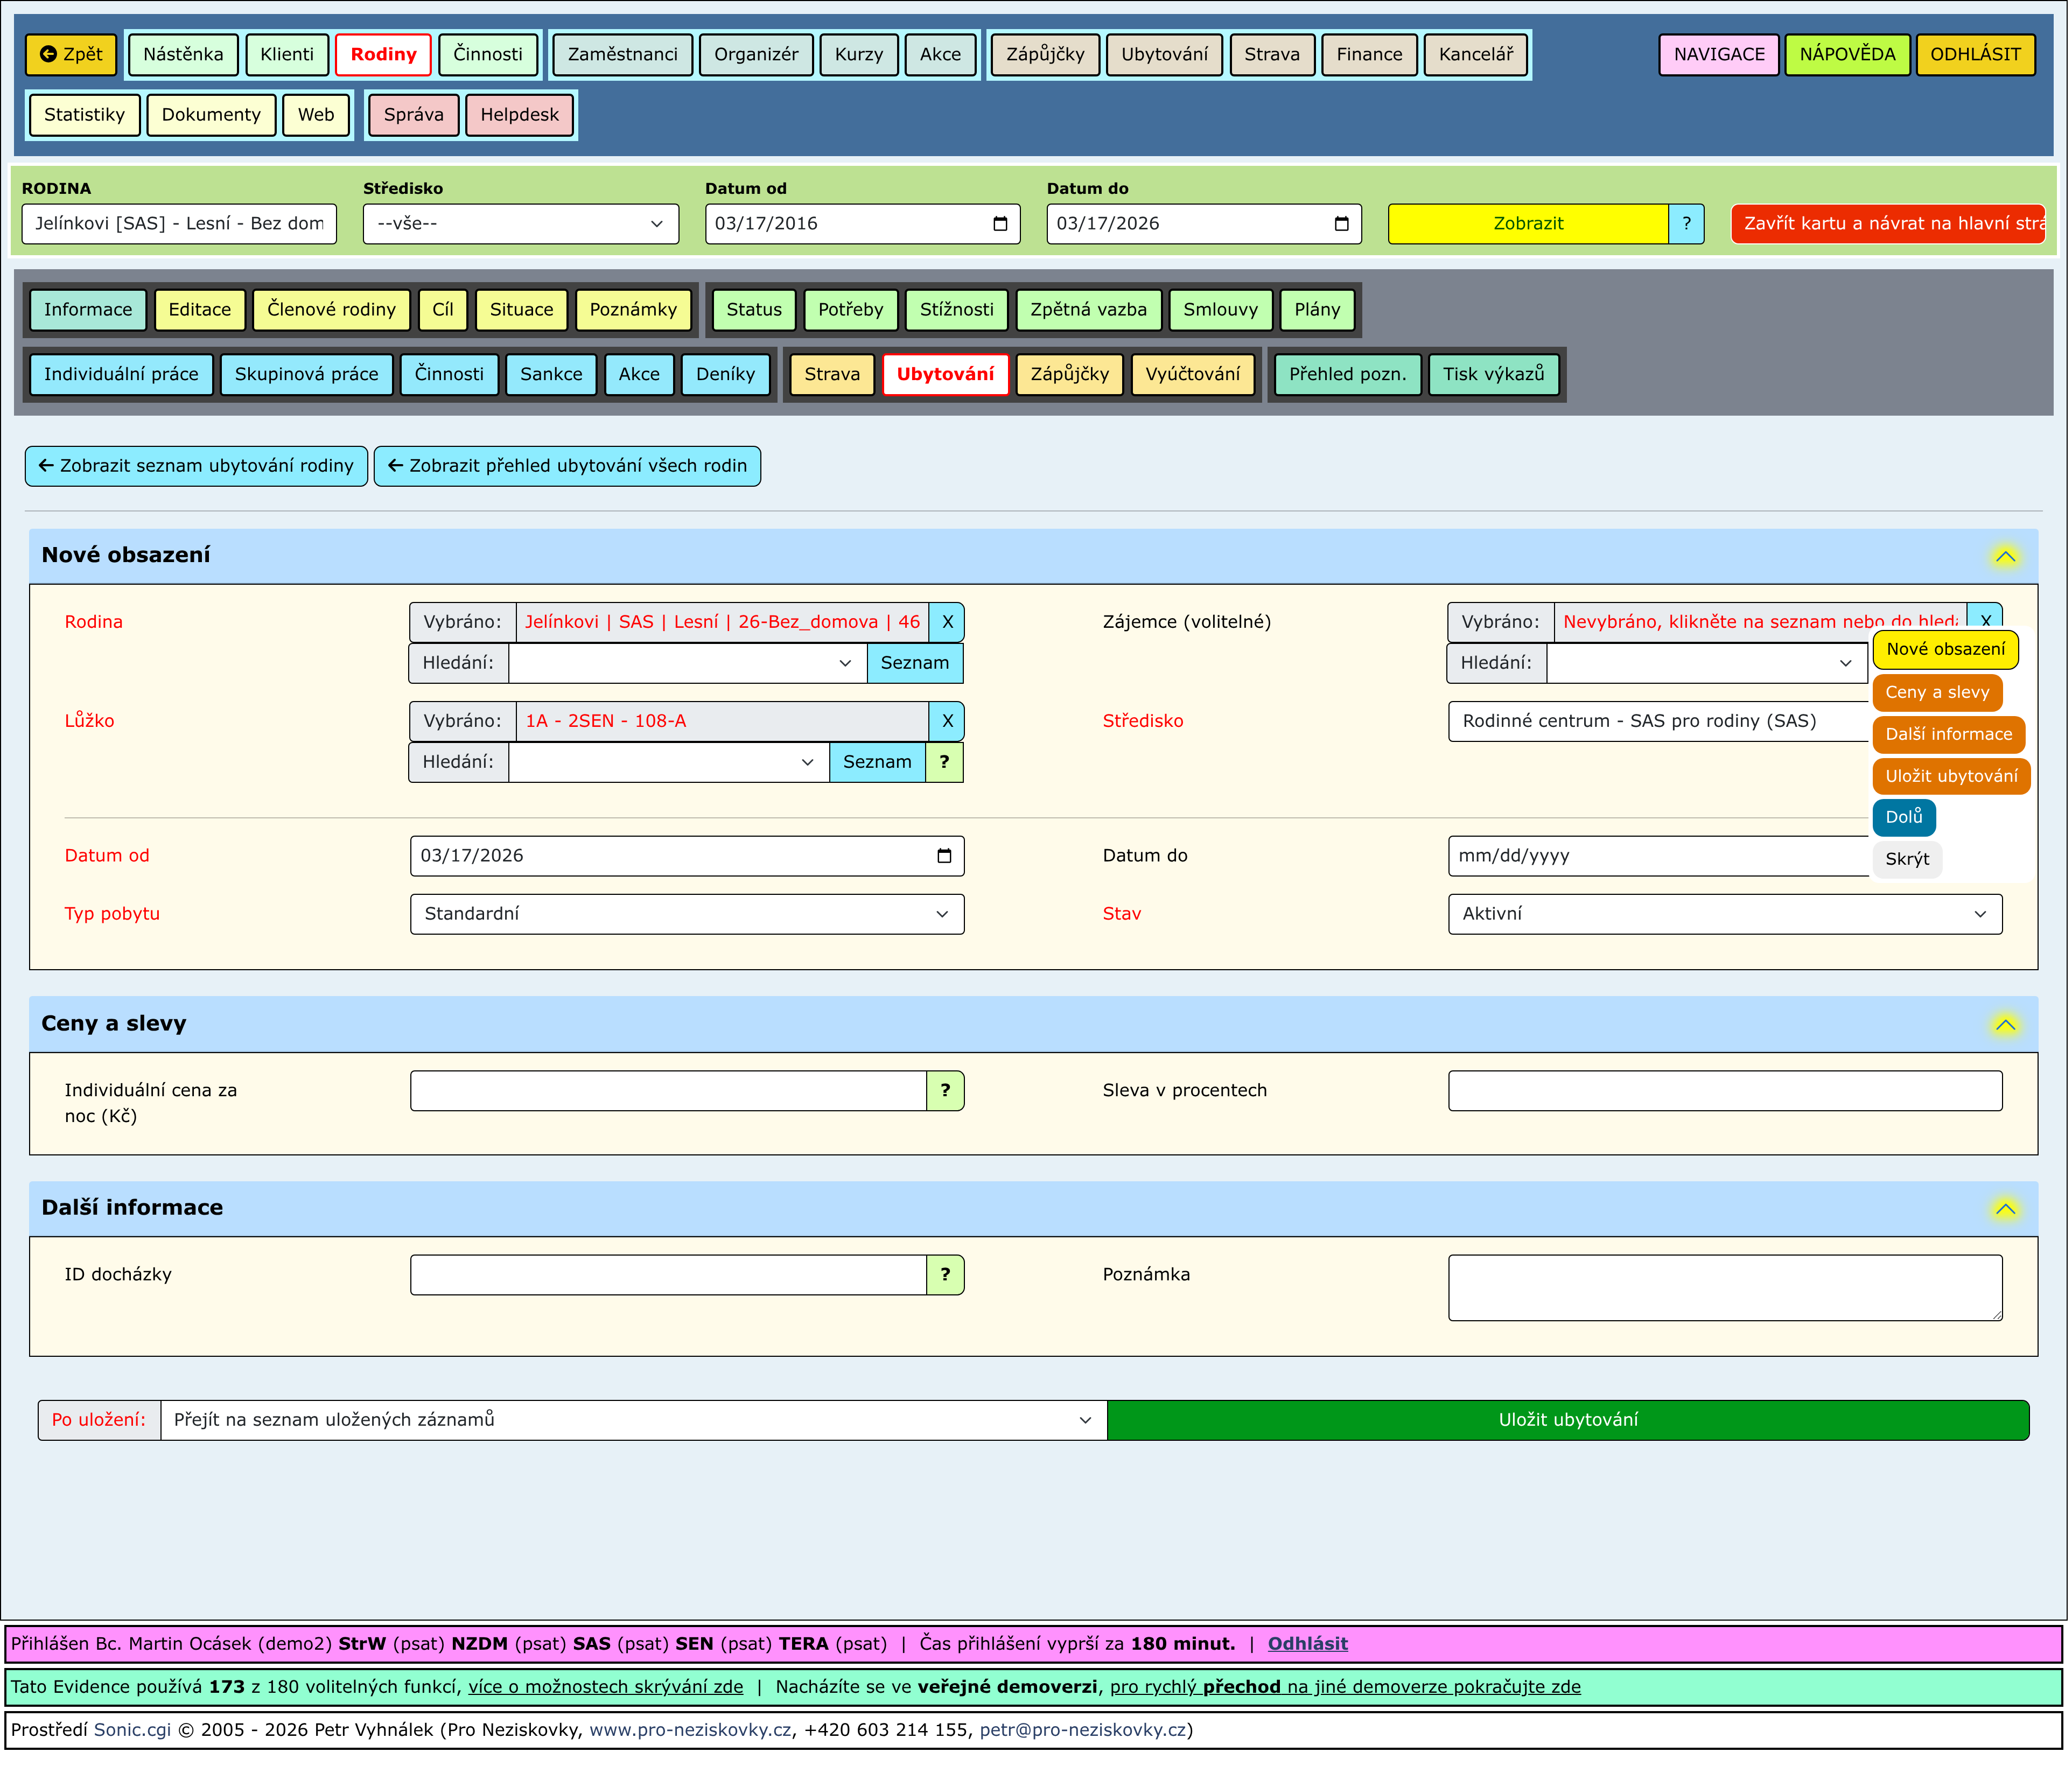
Task: Open the Typ pobytu dropdown
Action: click(686, 914)
